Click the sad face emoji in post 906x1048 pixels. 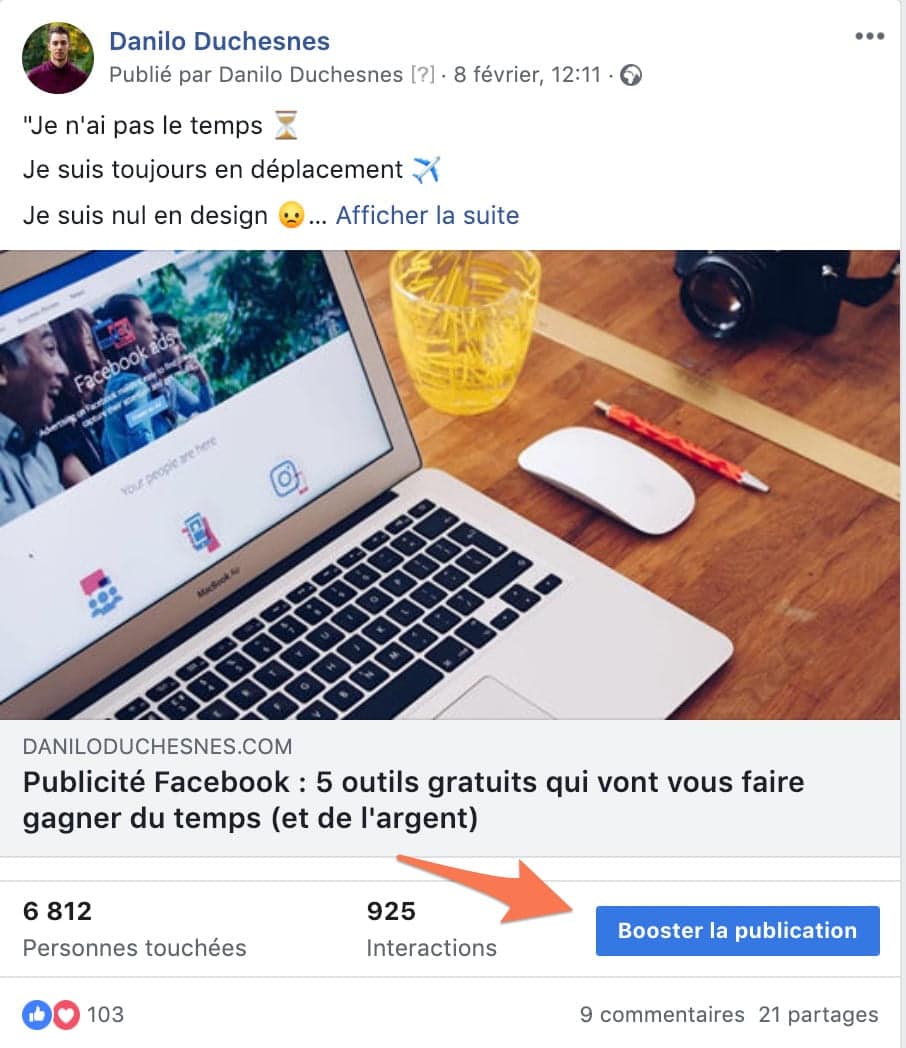tap(291, 215)
